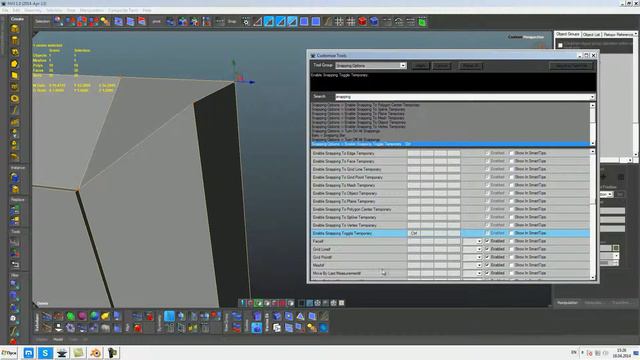Click the triangle icon in bottom toolbar
Screen dimensions: 640x360
pos(300,316)
